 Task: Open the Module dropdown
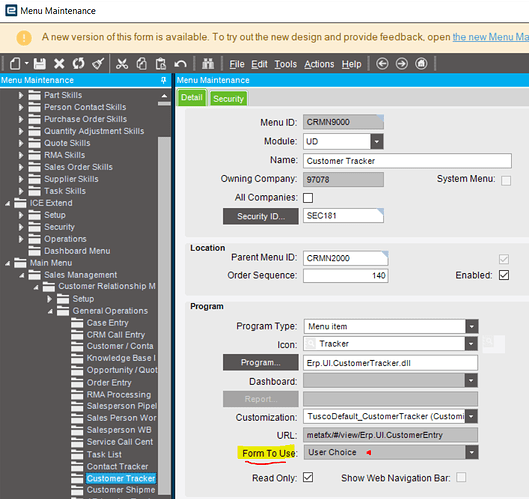[x=377, y=142]
